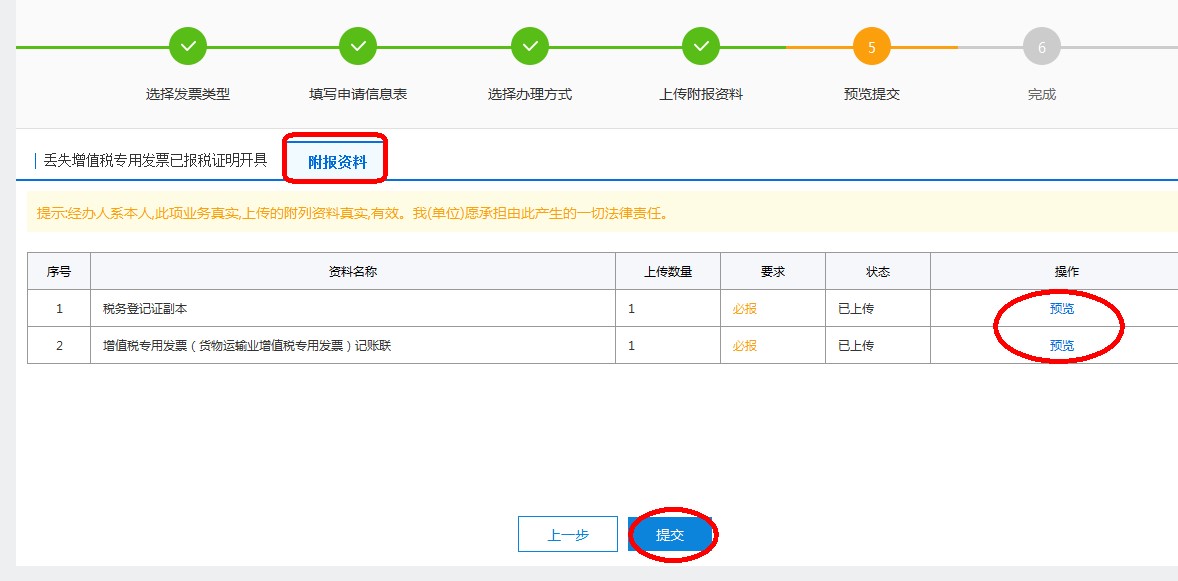Click the step 4 checkmark above 上传附报资料
The image size is (1178, 581).
pyautogui.click(x=701, y=46)
